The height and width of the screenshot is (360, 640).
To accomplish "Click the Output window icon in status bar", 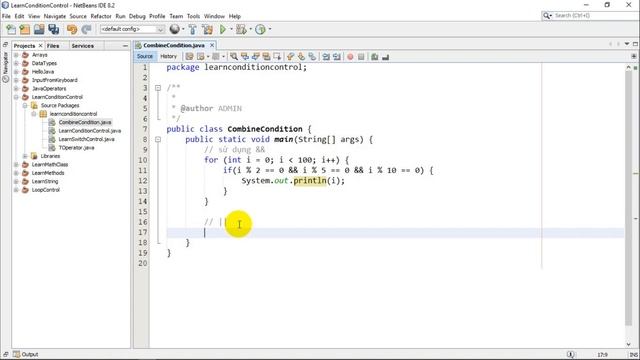I will coord(16,354).
